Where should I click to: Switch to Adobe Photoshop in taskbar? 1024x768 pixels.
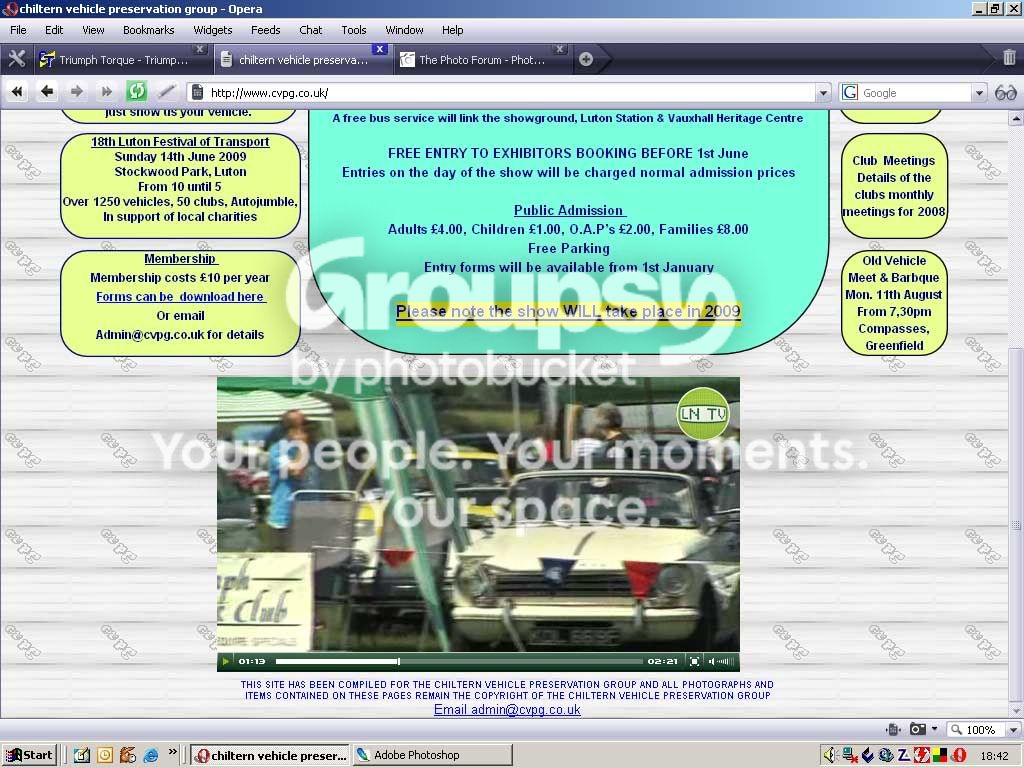click(x=433, y=756)
